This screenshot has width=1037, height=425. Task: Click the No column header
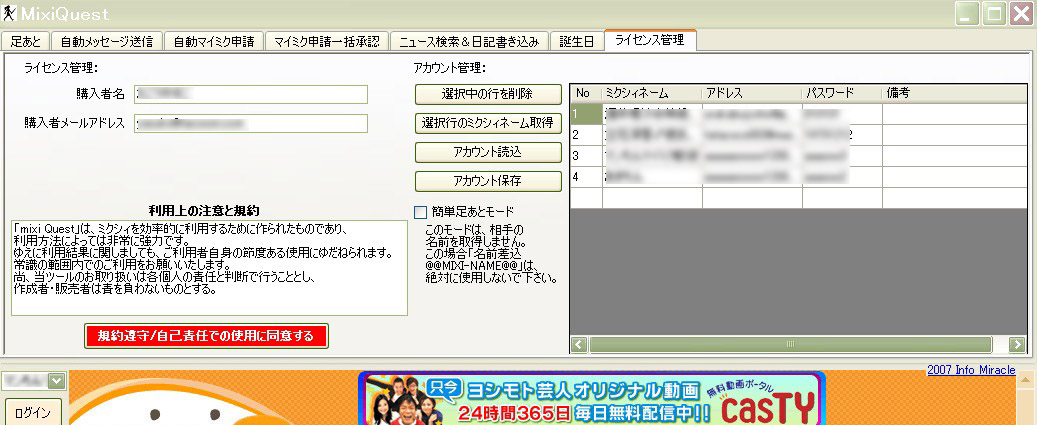coord(586,93)
